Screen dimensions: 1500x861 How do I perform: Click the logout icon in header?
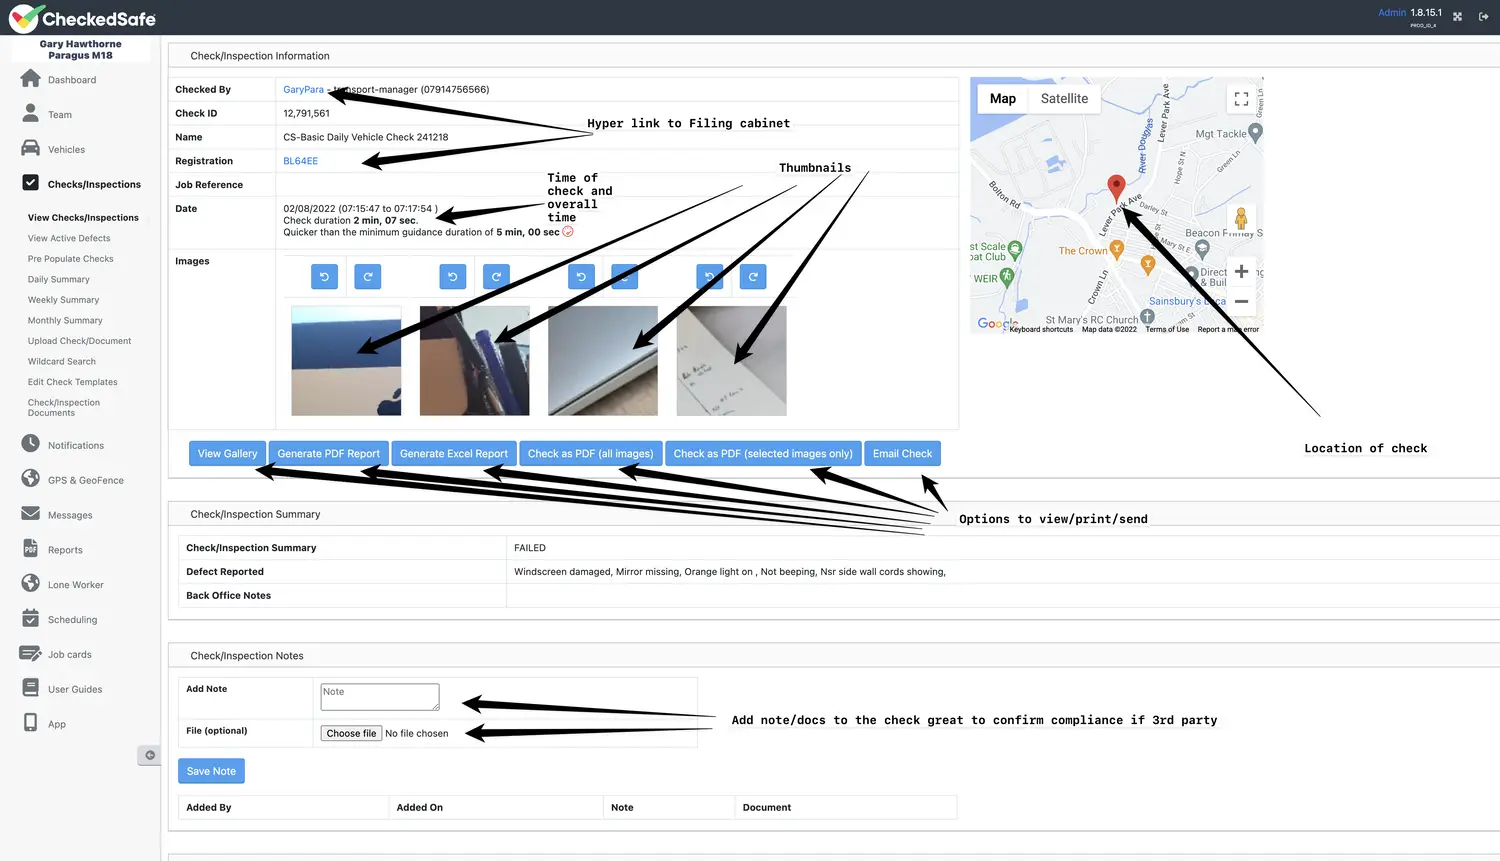pyautogui.click(x=1483, y=17)
